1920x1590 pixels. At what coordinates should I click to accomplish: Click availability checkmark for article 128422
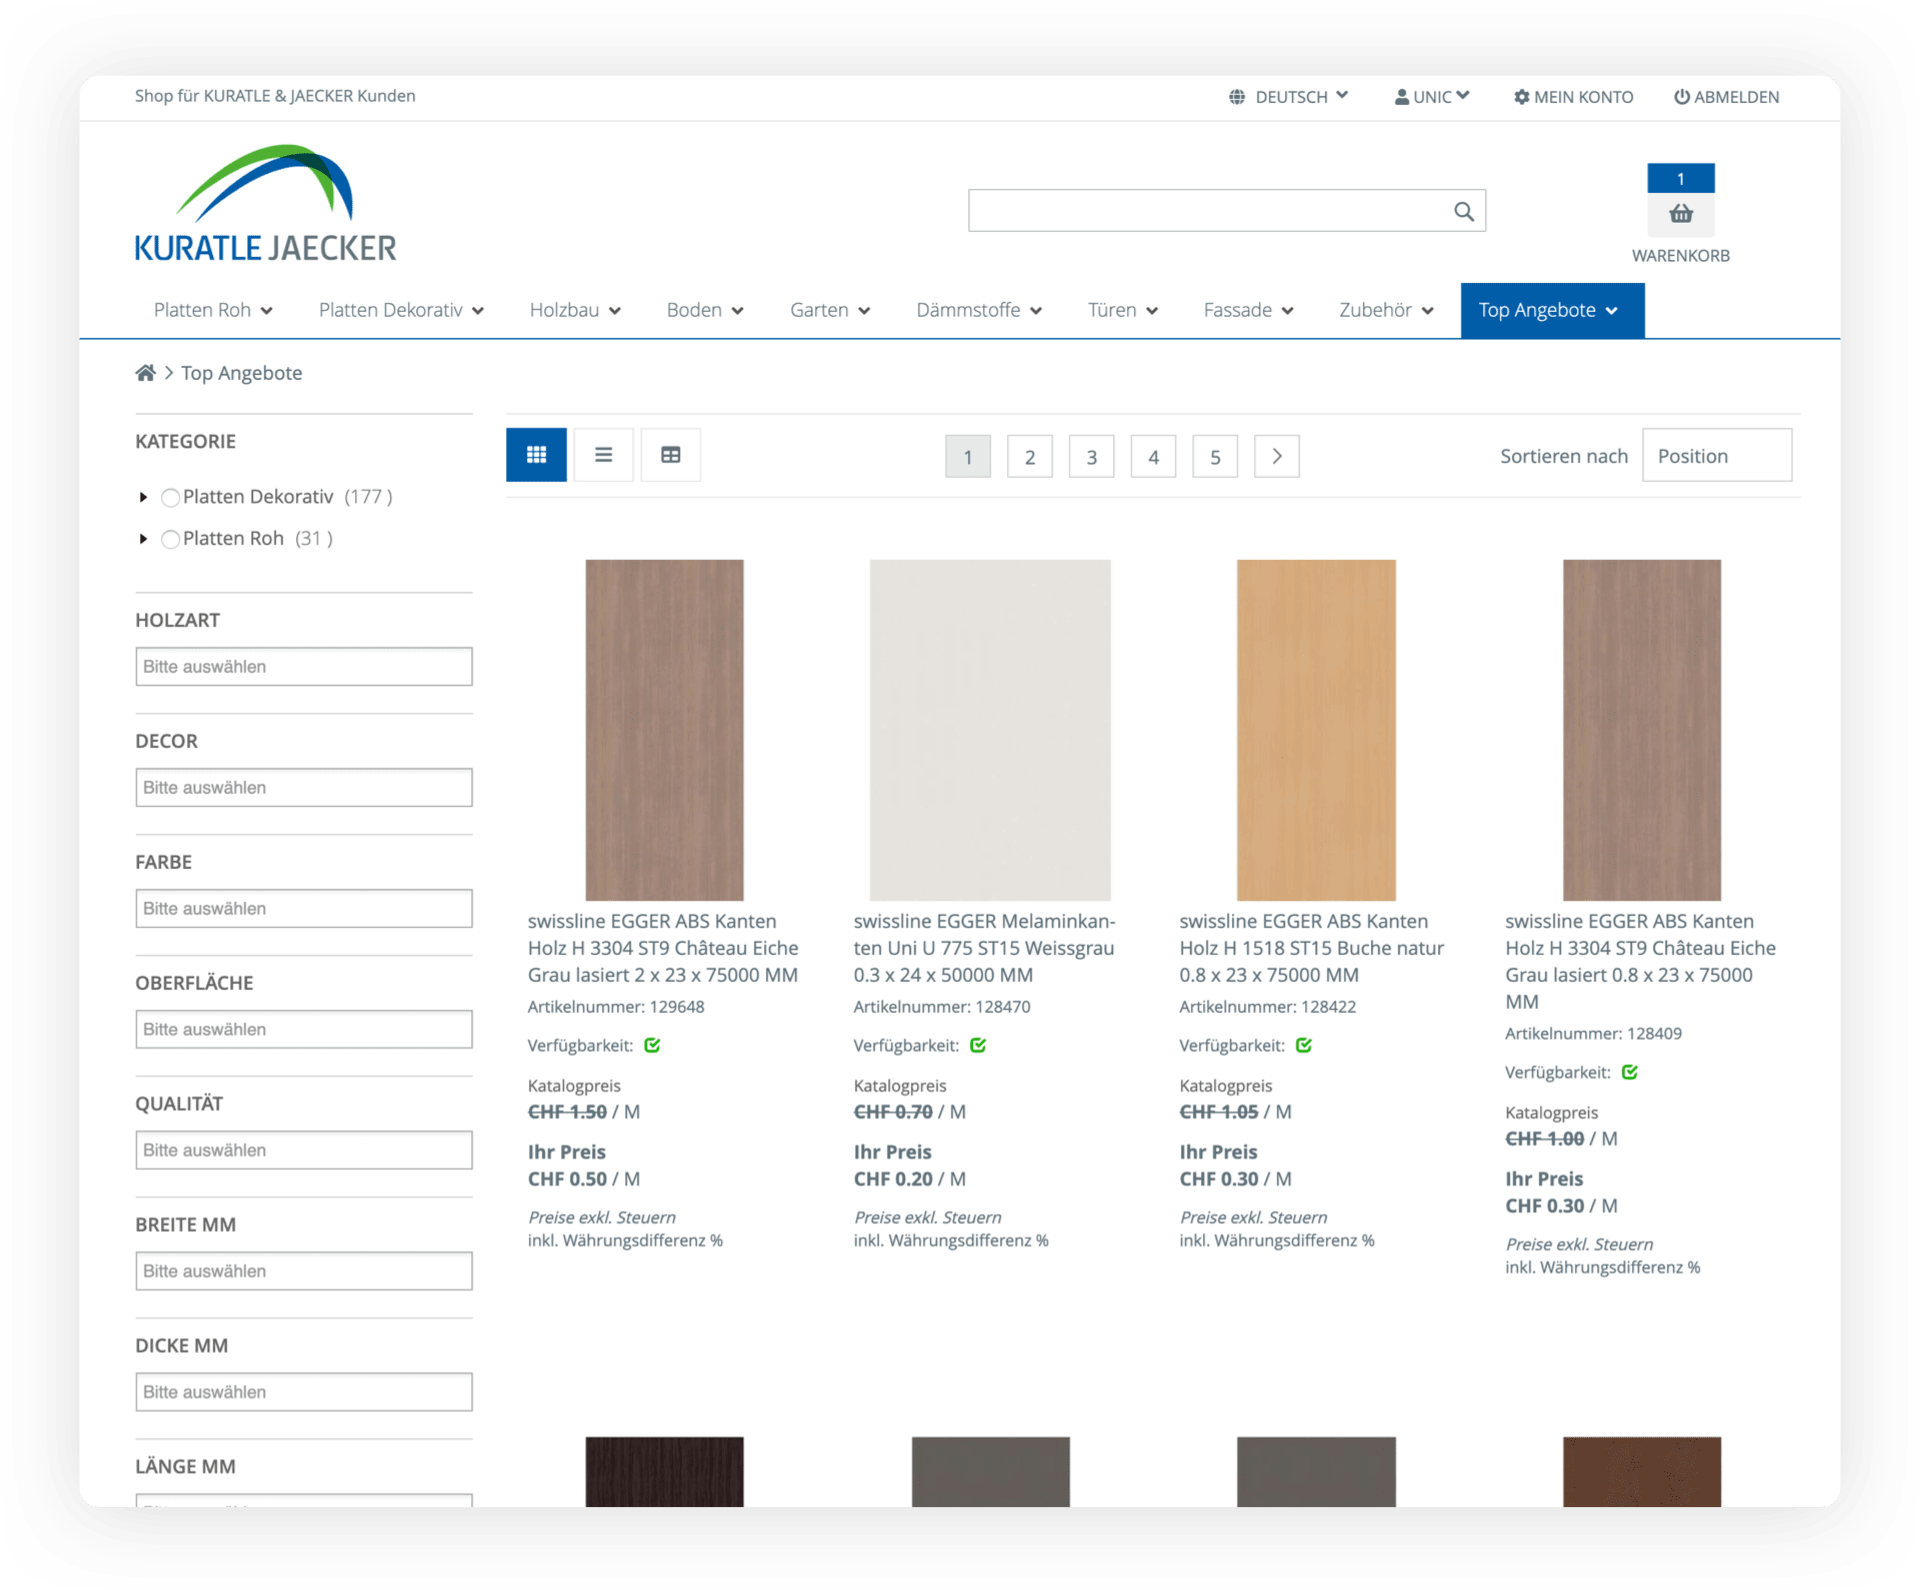click(x=1304, y=1045)
